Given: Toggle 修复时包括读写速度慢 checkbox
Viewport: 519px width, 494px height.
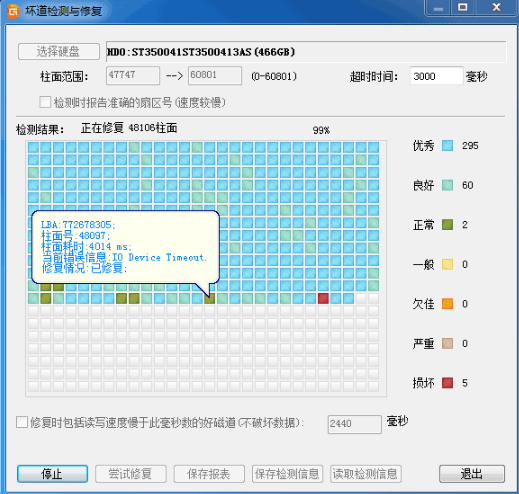Looking at the screenshot, I should 22,422.
